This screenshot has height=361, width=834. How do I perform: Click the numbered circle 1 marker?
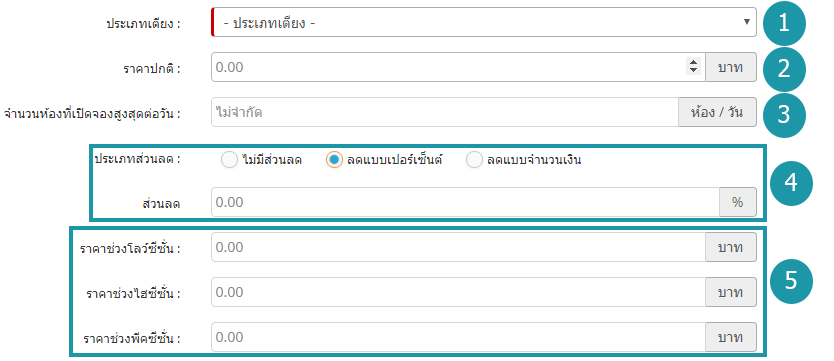tap(784, 23)
